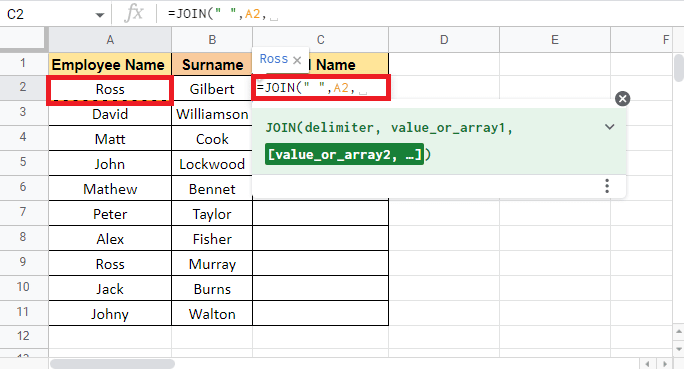This screenshot has height=369, width=684.
Task: Select column A header
Action: pos(110,40)
